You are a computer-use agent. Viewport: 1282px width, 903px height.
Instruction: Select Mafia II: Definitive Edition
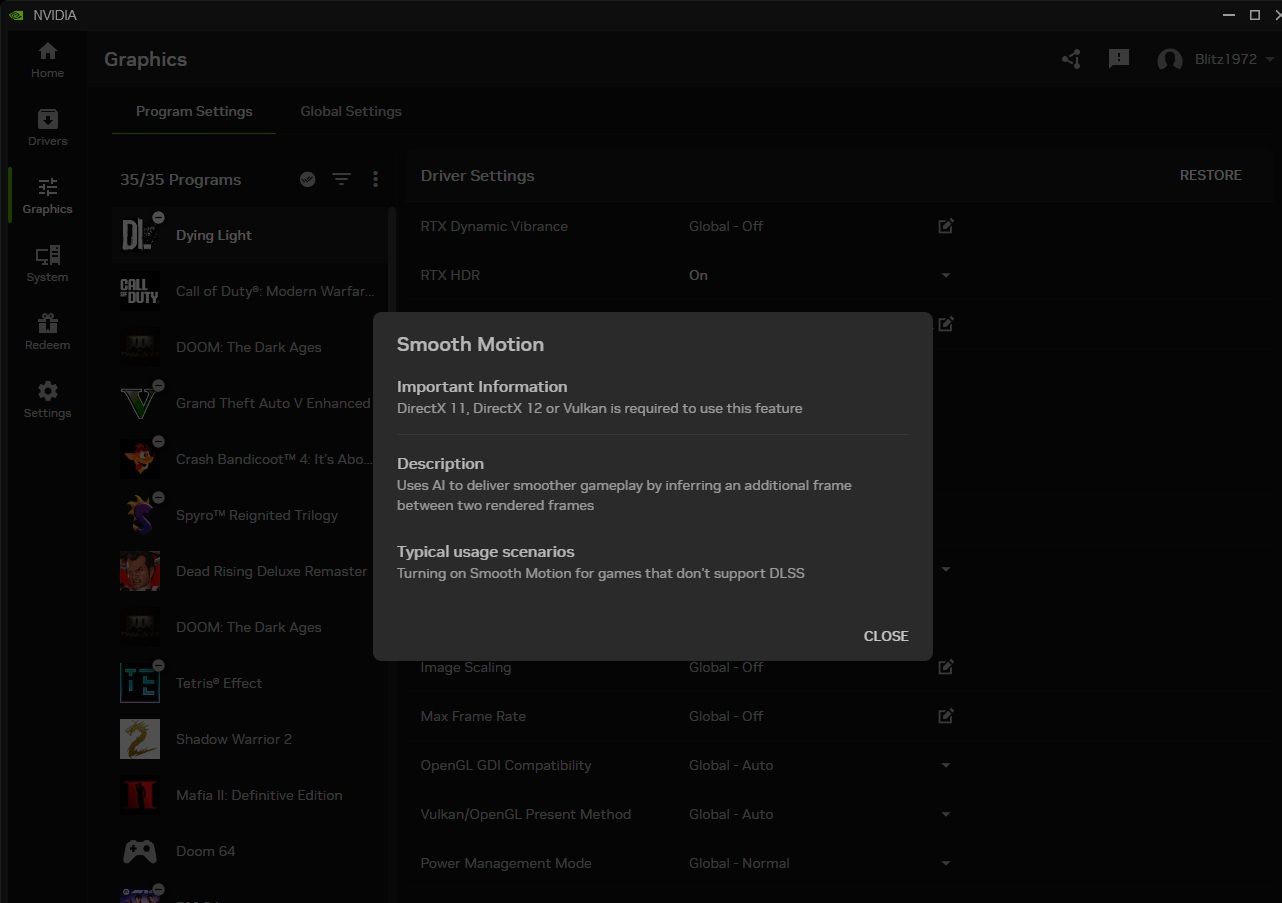pyautogui.click(x=249, y=795)
